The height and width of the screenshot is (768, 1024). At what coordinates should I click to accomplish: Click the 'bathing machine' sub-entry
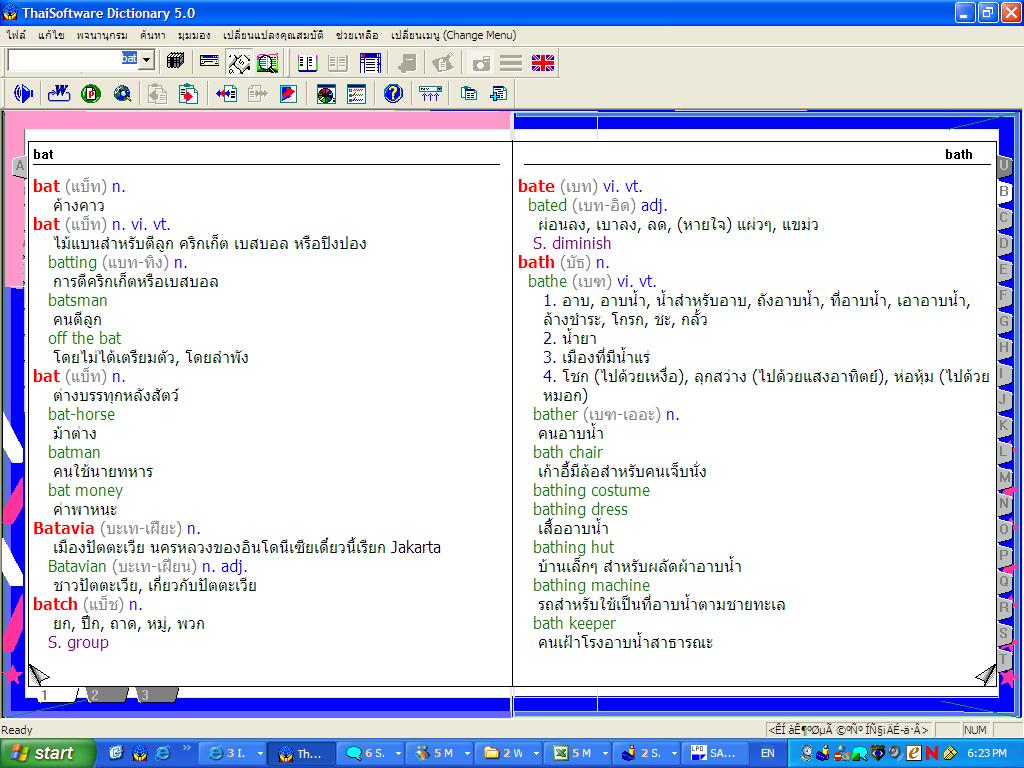[x=592, y=585]
